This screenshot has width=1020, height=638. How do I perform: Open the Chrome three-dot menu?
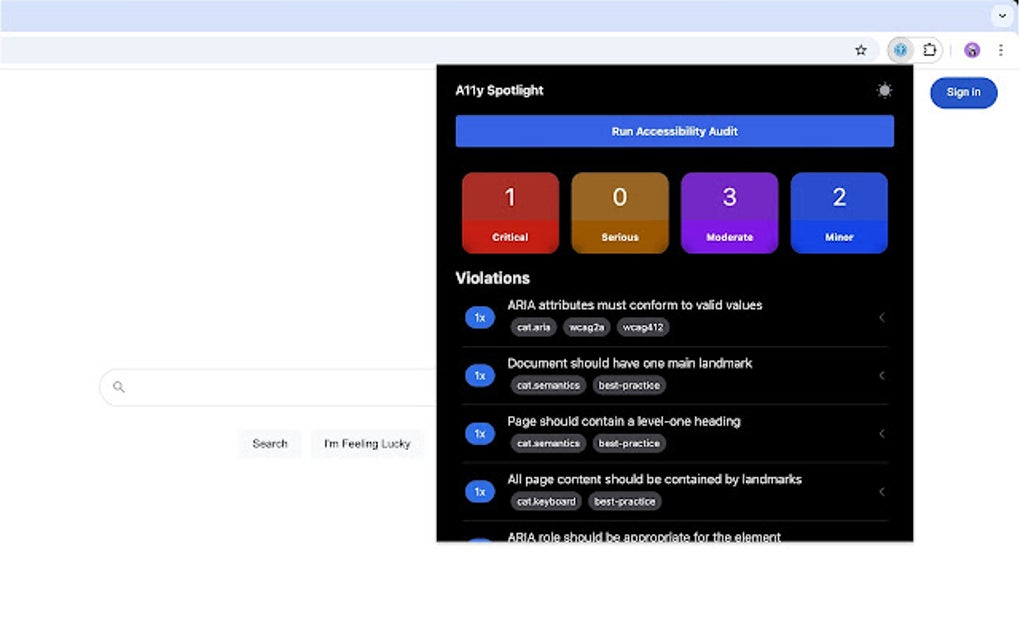[x=1000, y=50]
